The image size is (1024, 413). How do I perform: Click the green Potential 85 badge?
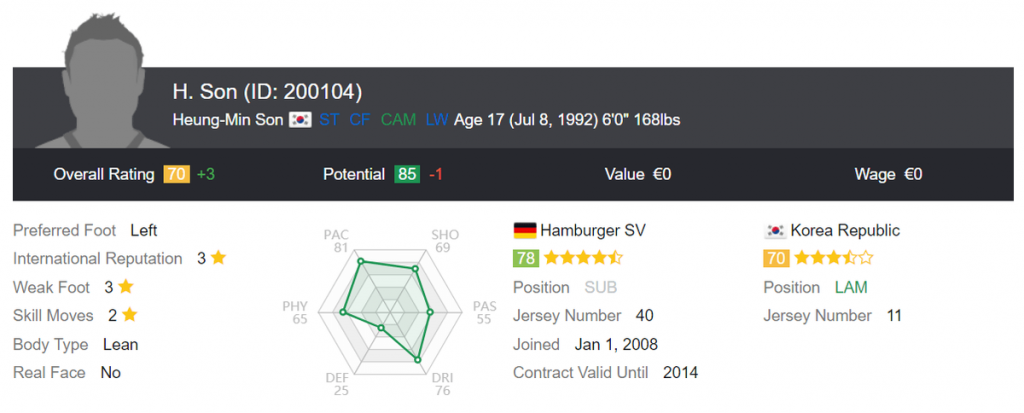(x=407, y=174)
